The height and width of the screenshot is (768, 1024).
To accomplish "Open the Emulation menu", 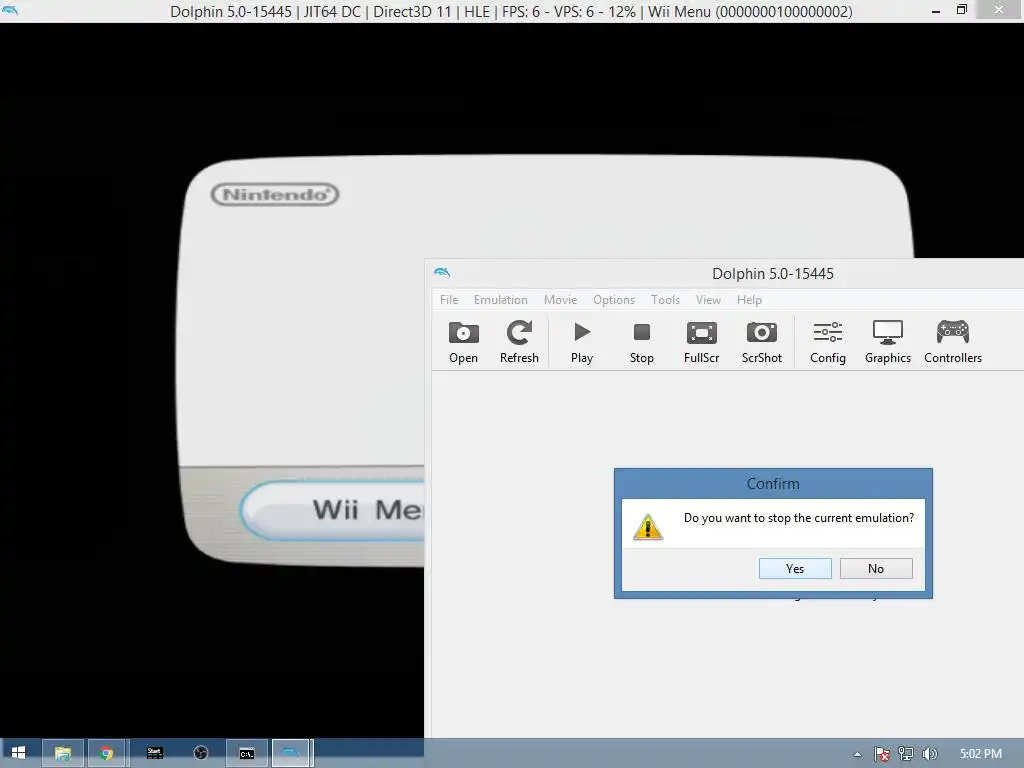I will 500,300.
